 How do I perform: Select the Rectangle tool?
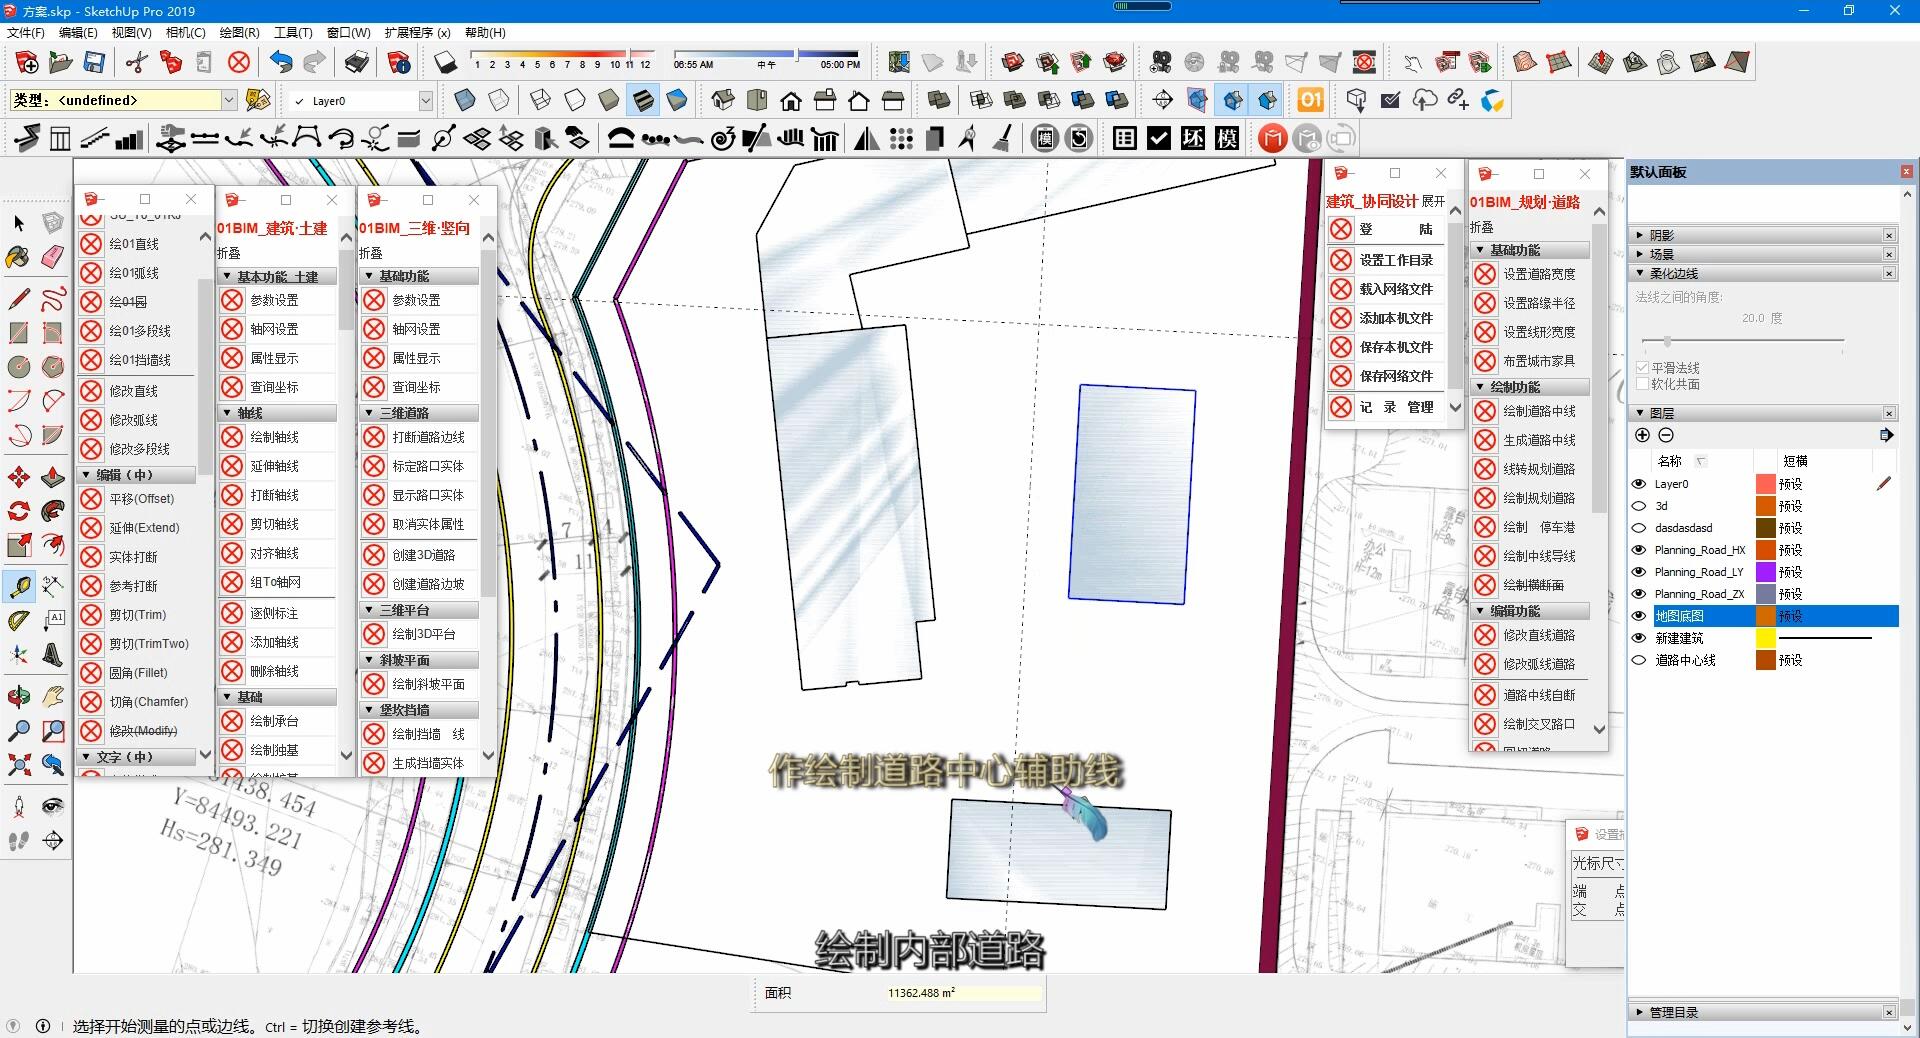click(x=19, y=332)
